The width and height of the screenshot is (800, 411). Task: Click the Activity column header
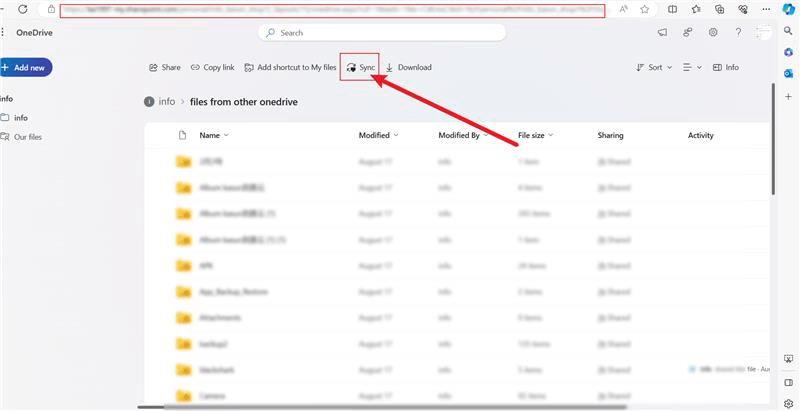(x=701, y=135)
